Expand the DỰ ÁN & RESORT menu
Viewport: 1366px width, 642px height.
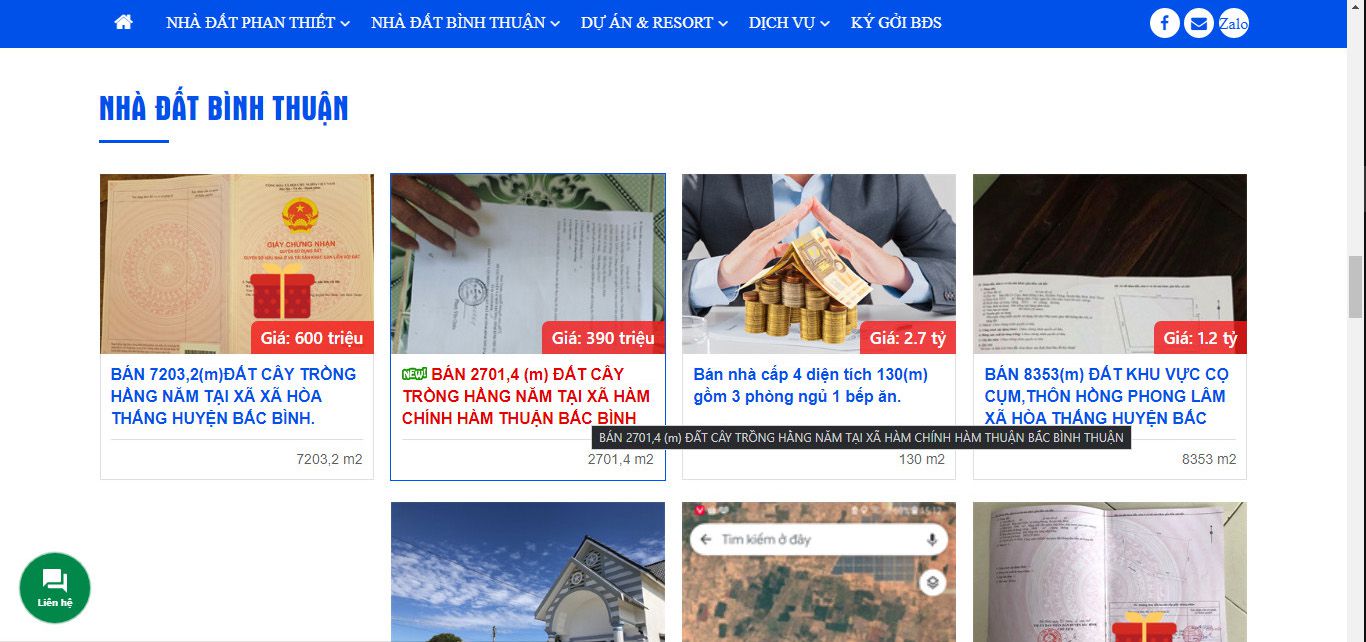tap(654, 23)
